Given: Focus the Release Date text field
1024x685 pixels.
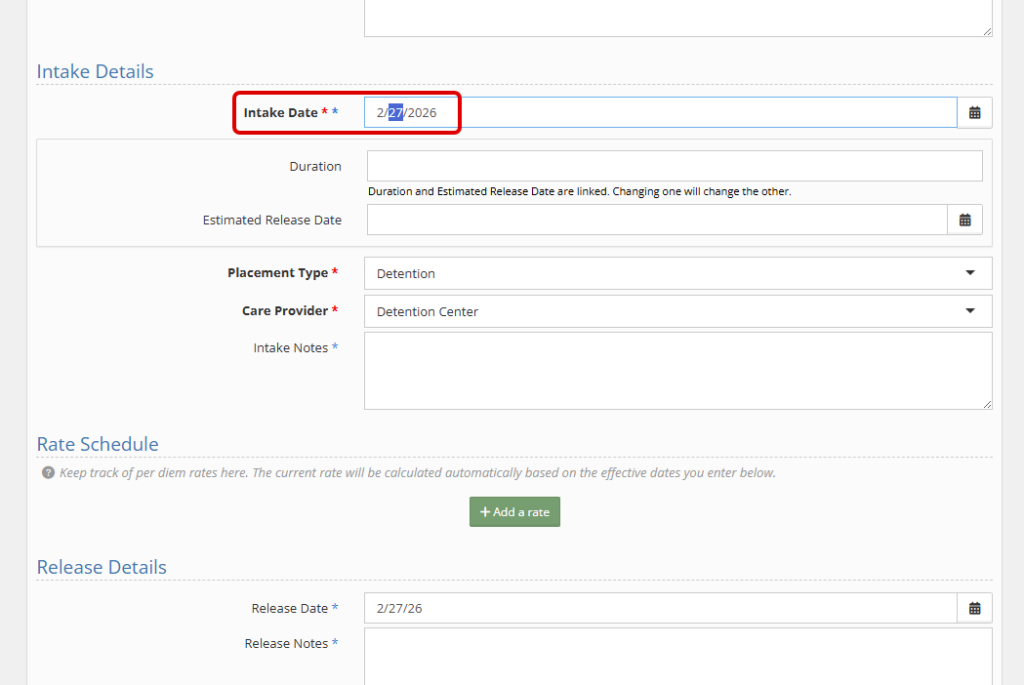Looking at the screenshot, I should coord(660,608).
